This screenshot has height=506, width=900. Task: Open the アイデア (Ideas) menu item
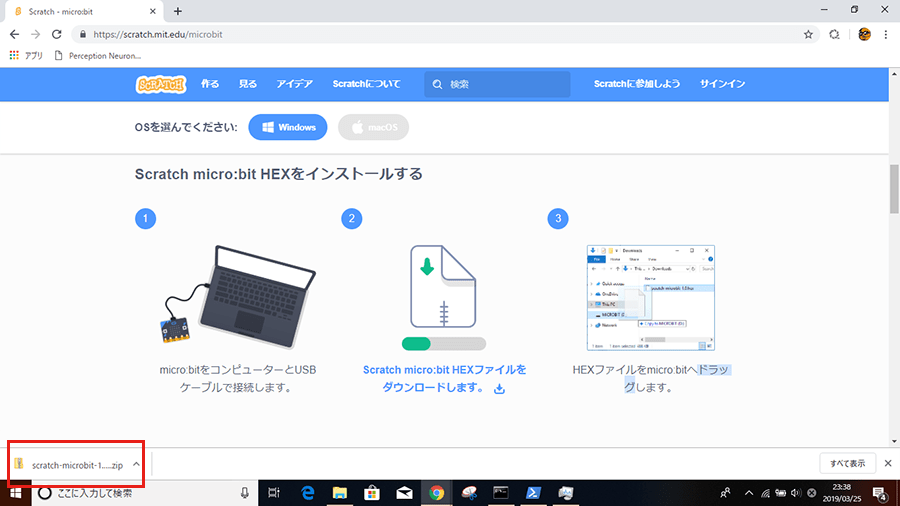coord(294,84)
